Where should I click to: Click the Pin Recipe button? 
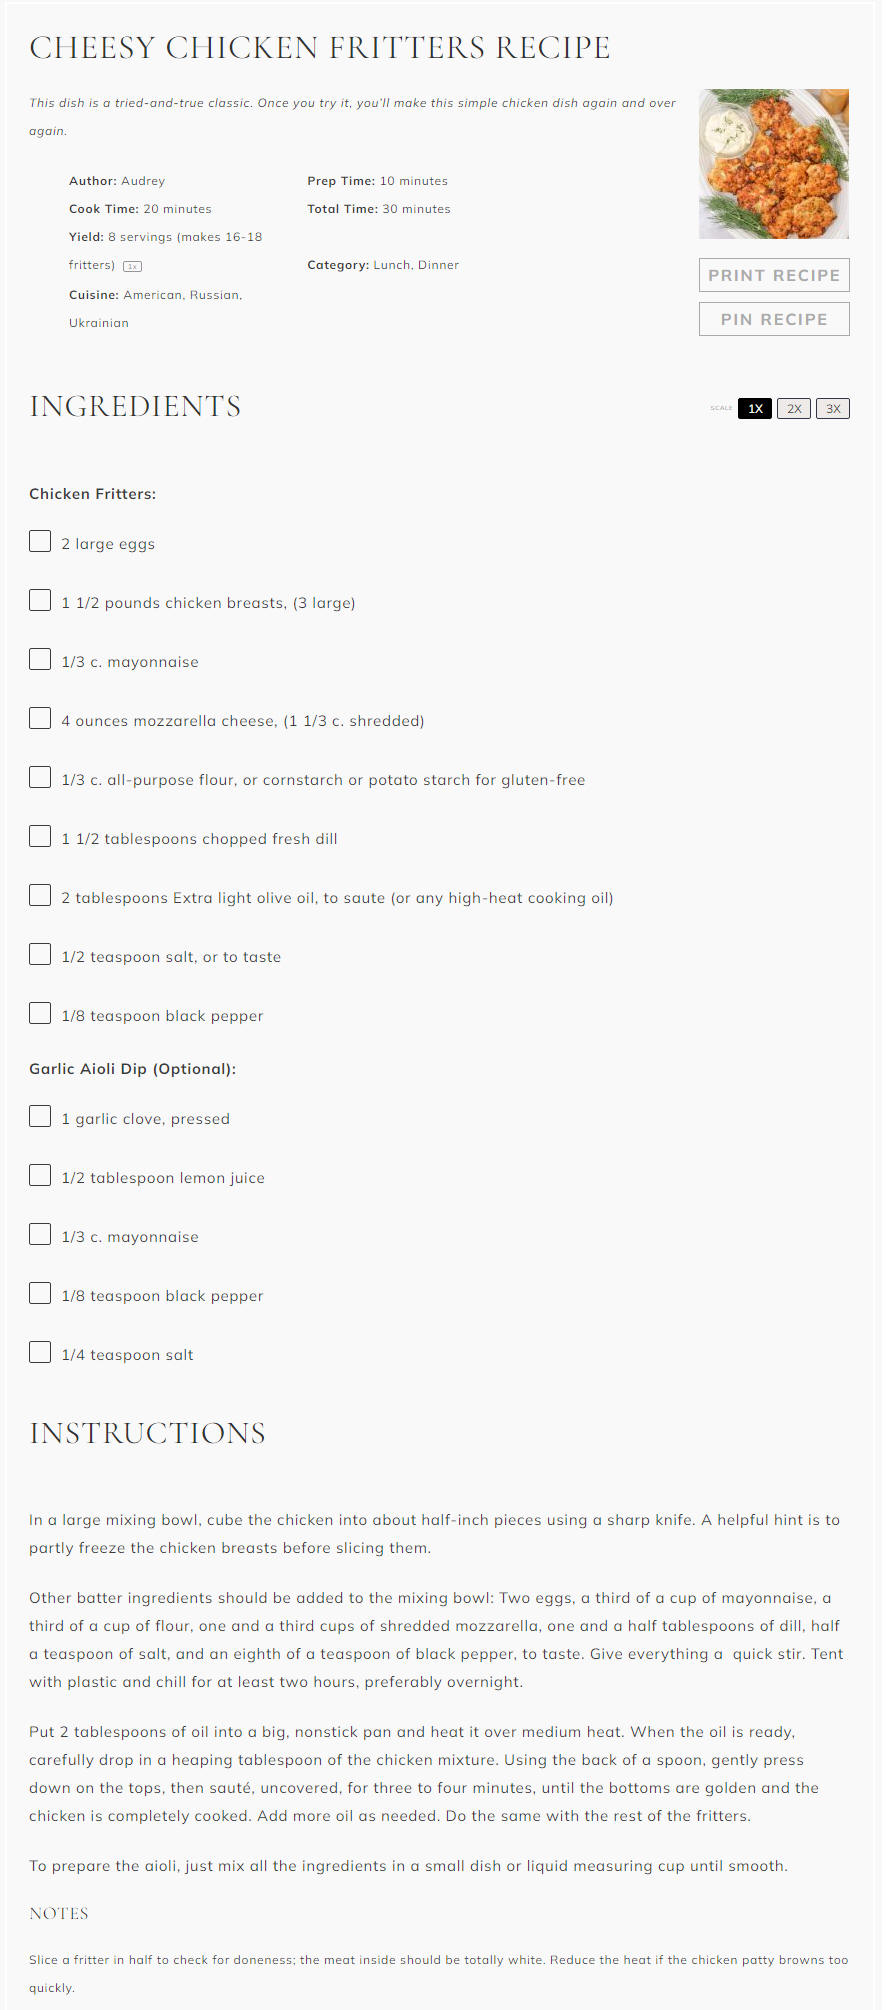pos(774,319)
